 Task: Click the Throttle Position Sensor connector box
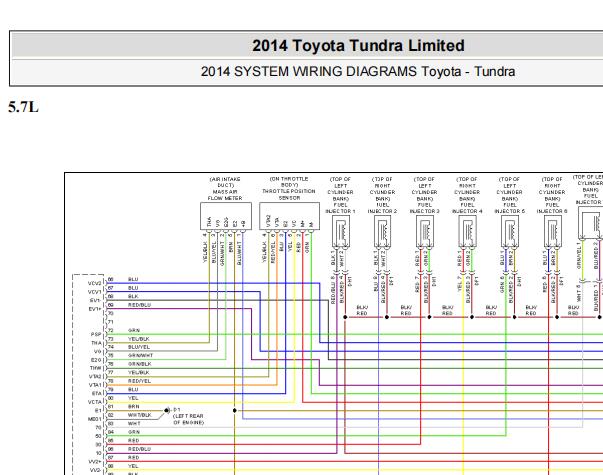click(x=289, y=216)
